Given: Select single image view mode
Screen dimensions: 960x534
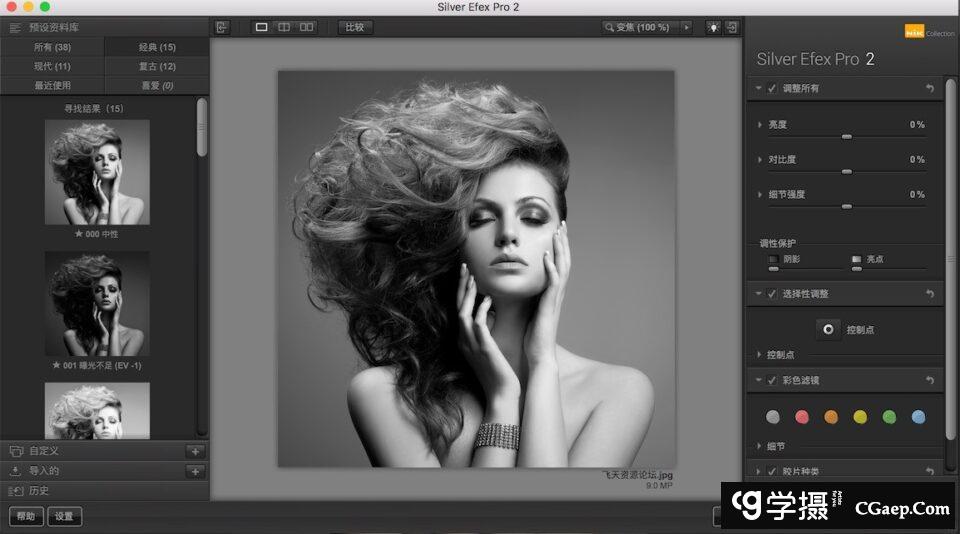Looking at the screenshot, I should coord(262,27).
